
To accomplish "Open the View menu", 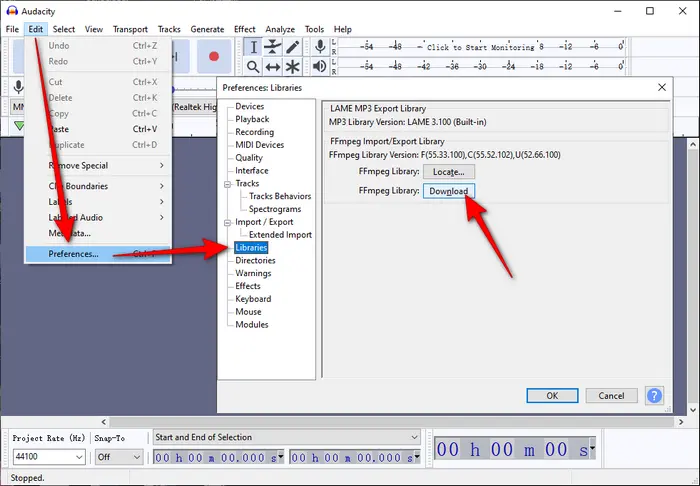I will pyautogui.click(x=94, y=29).
